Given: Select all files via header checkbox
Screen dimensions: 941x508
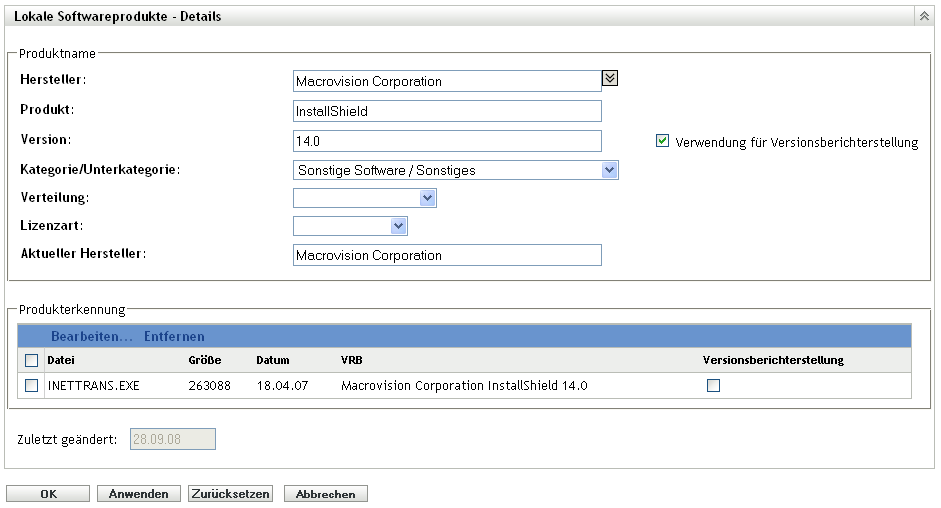Looking at the screenshot, I should [31, 360].
